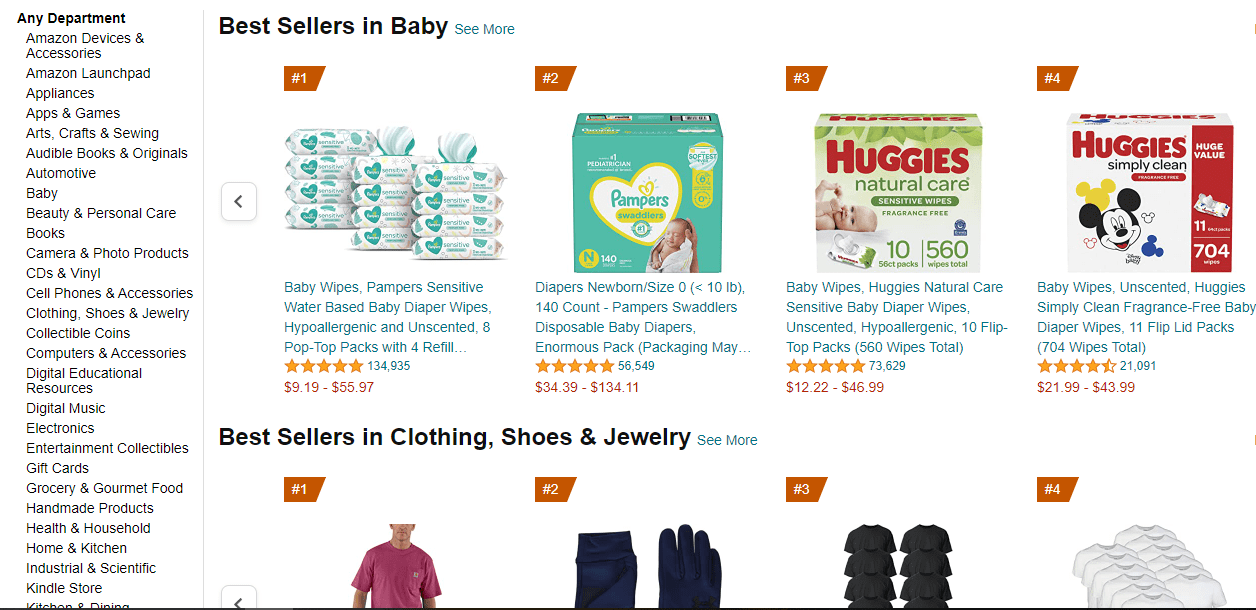Select Electronics department in sidebar

coord(60,428)
